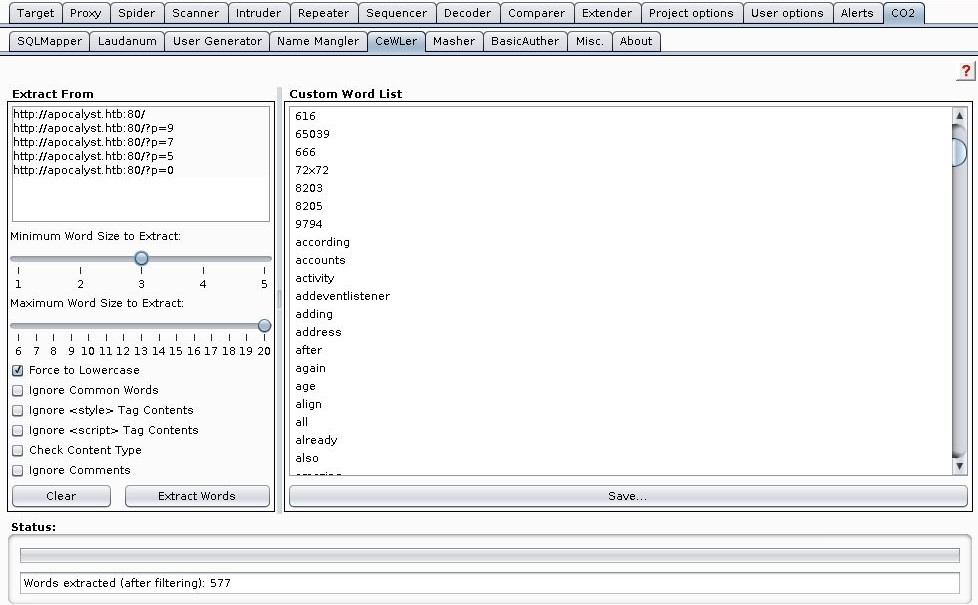Image resolution: width=978 pixels, height=605 pixels.
Task: Select URL http://apocalyst.htb:80/?p=7
Action: (94, 142)
